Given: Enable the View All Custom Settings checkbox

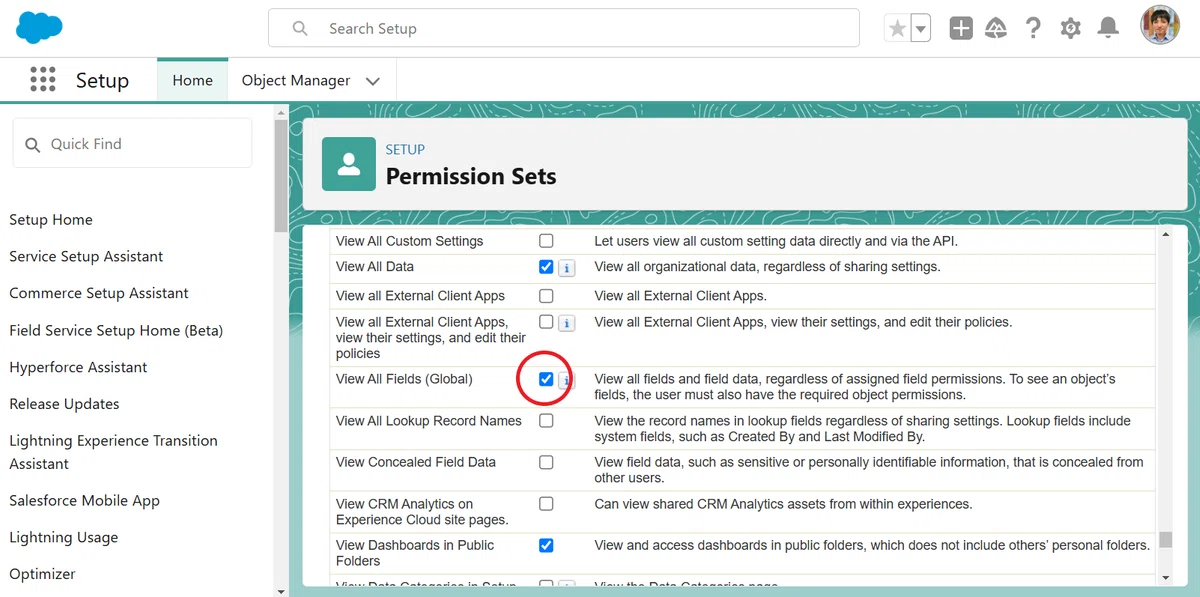Looking at the screenshot, I should click(x=546, y=241).
